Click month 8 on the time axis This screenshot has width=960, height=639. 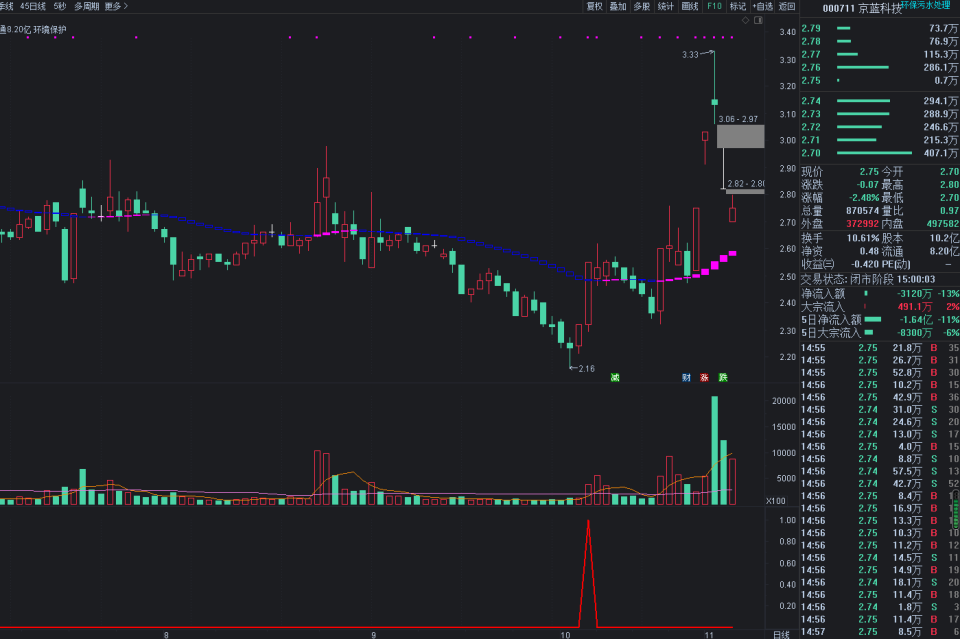[x=166, y=635]
